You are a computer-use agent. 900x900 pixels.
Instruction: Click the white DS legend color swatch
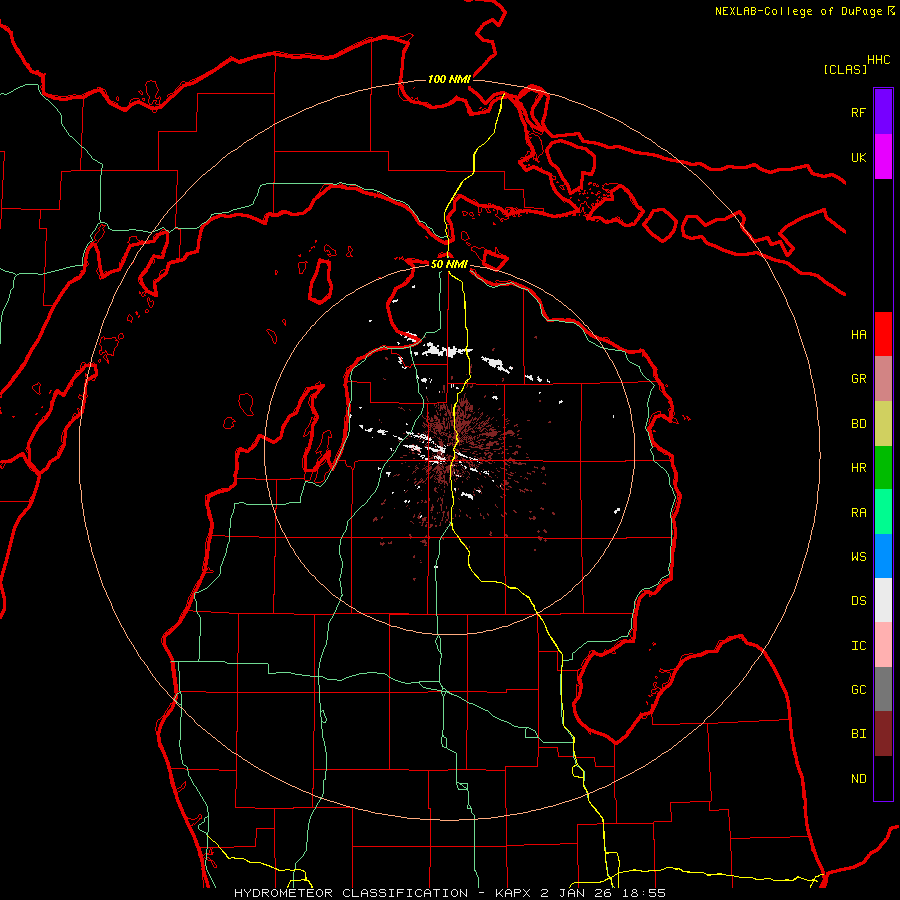click(x=883, y=600)
